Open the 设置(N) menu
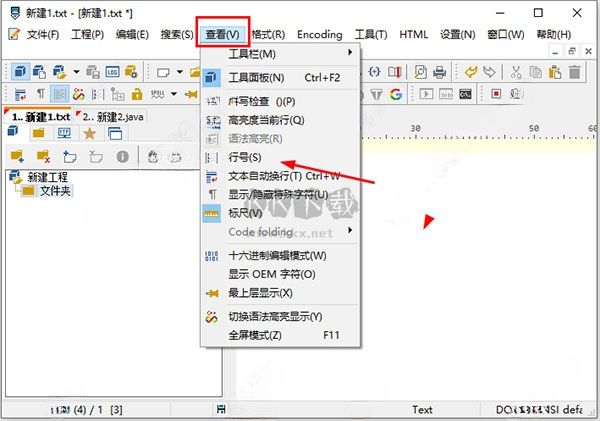 tap(458, 34)
